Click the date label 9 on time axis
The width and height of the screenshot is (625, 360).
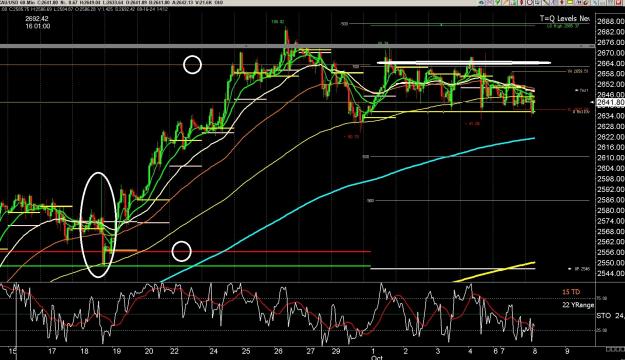(x=567, y=352)
